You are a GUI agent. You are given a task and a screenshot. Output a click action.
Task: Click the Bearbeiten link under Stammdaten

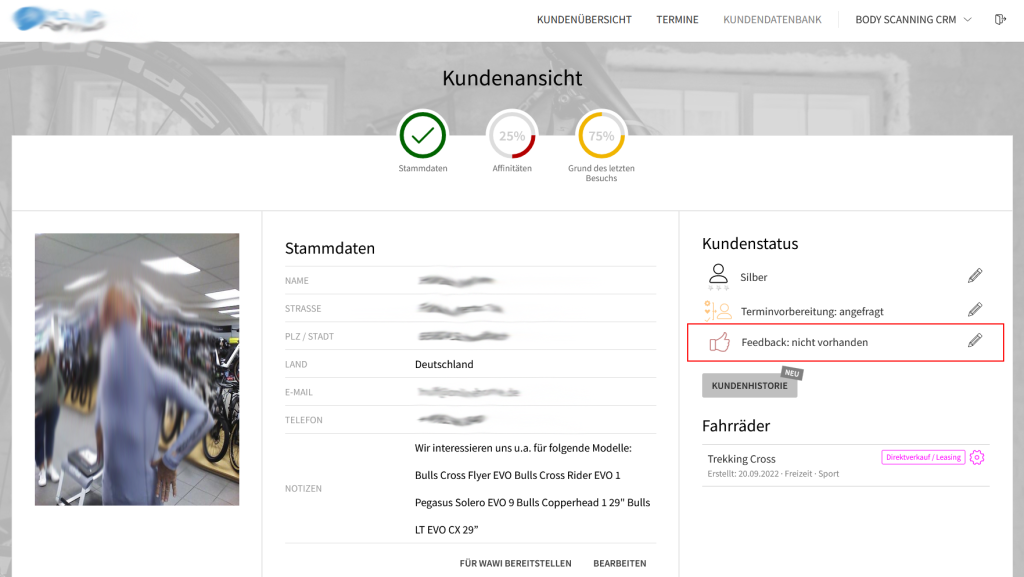pyautogui.click(x=619, y=563)
